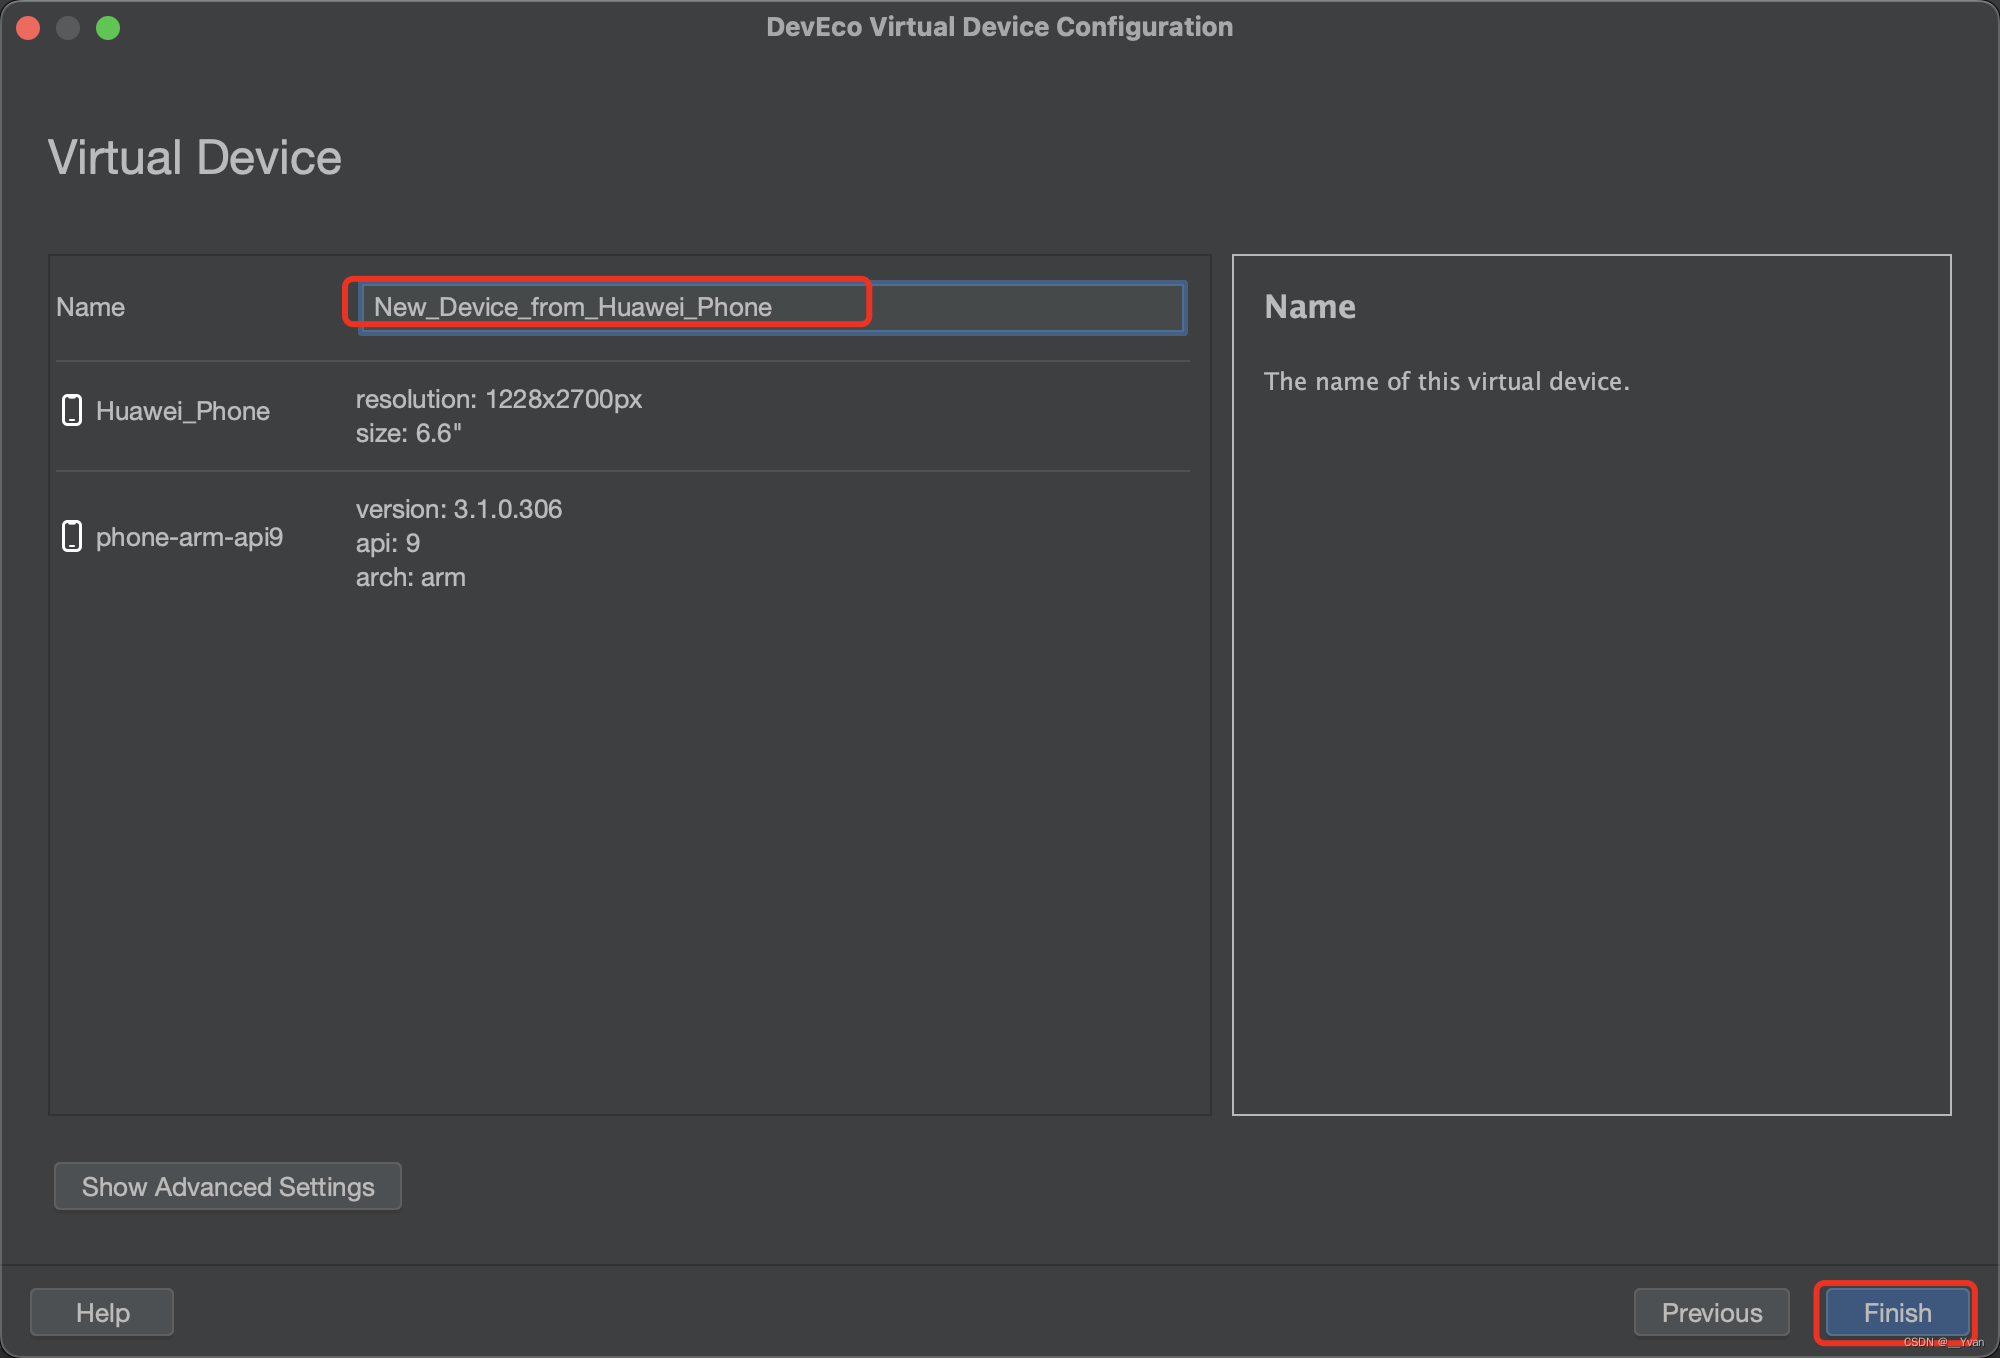The image size is (2000, 1358).
Task: Close the window with red button
Action: tap(28, 28)
